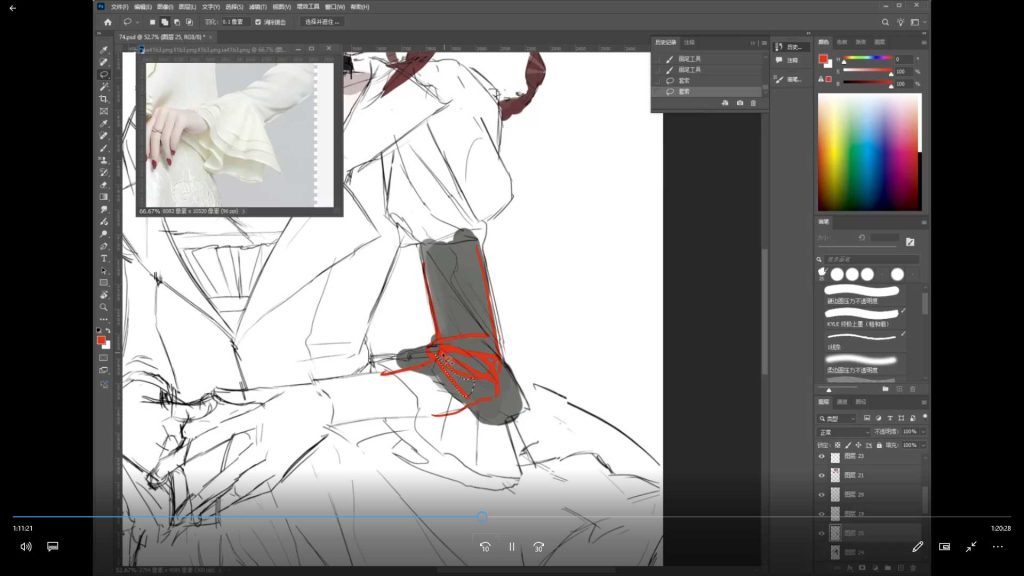
Task: Open collapsed Brushes panel icon
Action: [779, 79]
